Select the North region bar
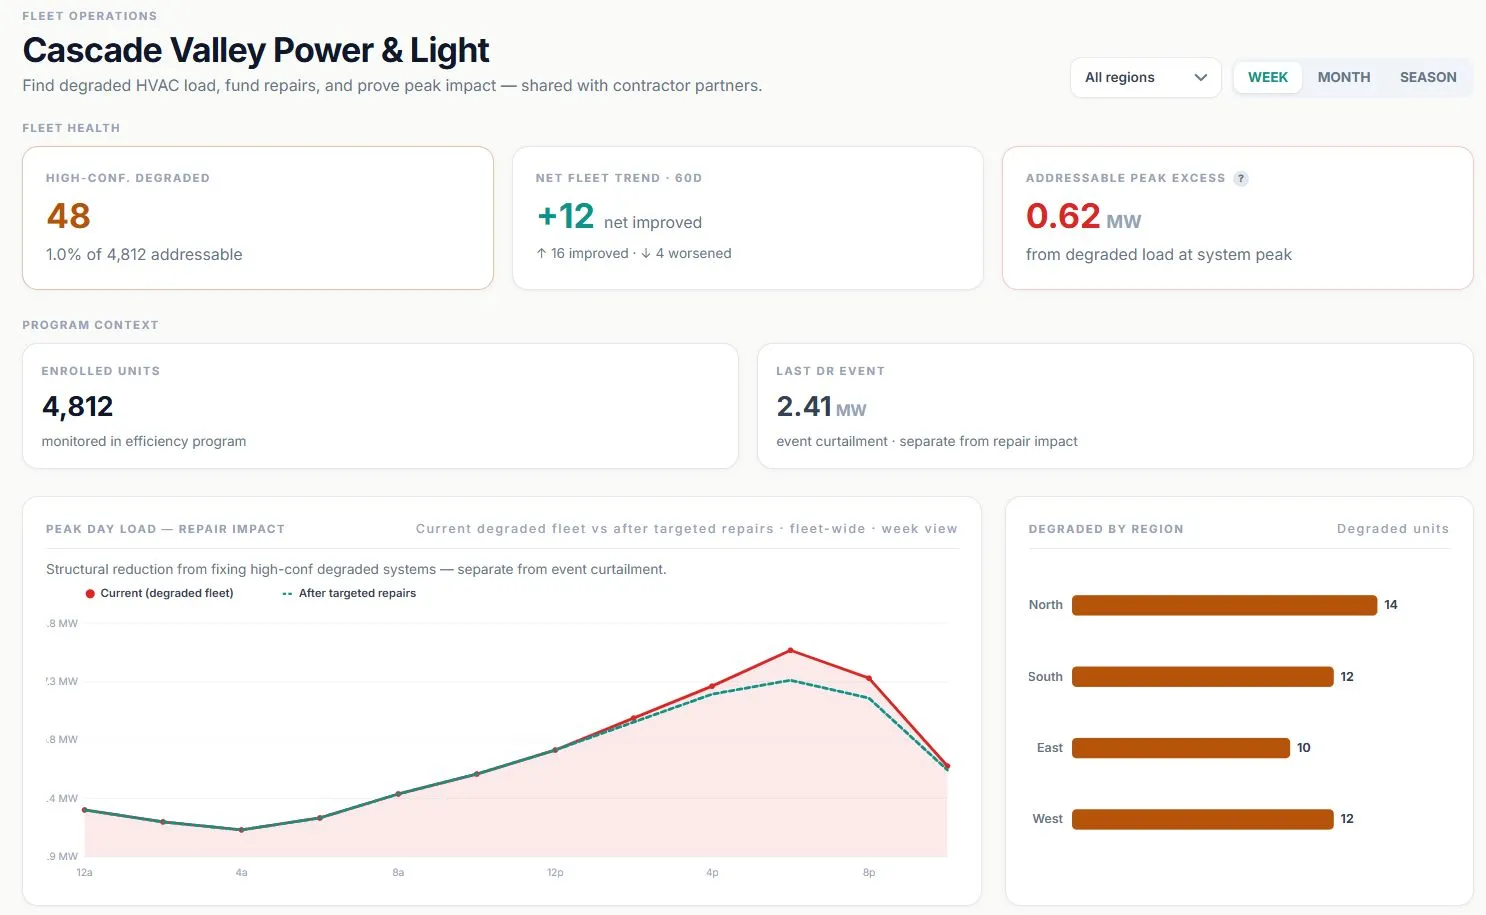The width and height of the screenshot is (1486, 915). (x=1224, y=605)
